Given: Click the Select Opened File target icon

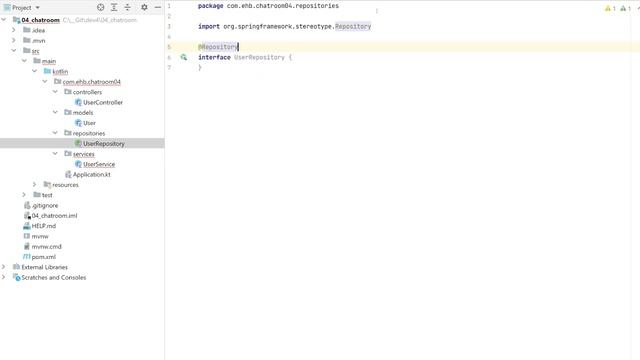Looking at the screenshot, I should point(100,7).
